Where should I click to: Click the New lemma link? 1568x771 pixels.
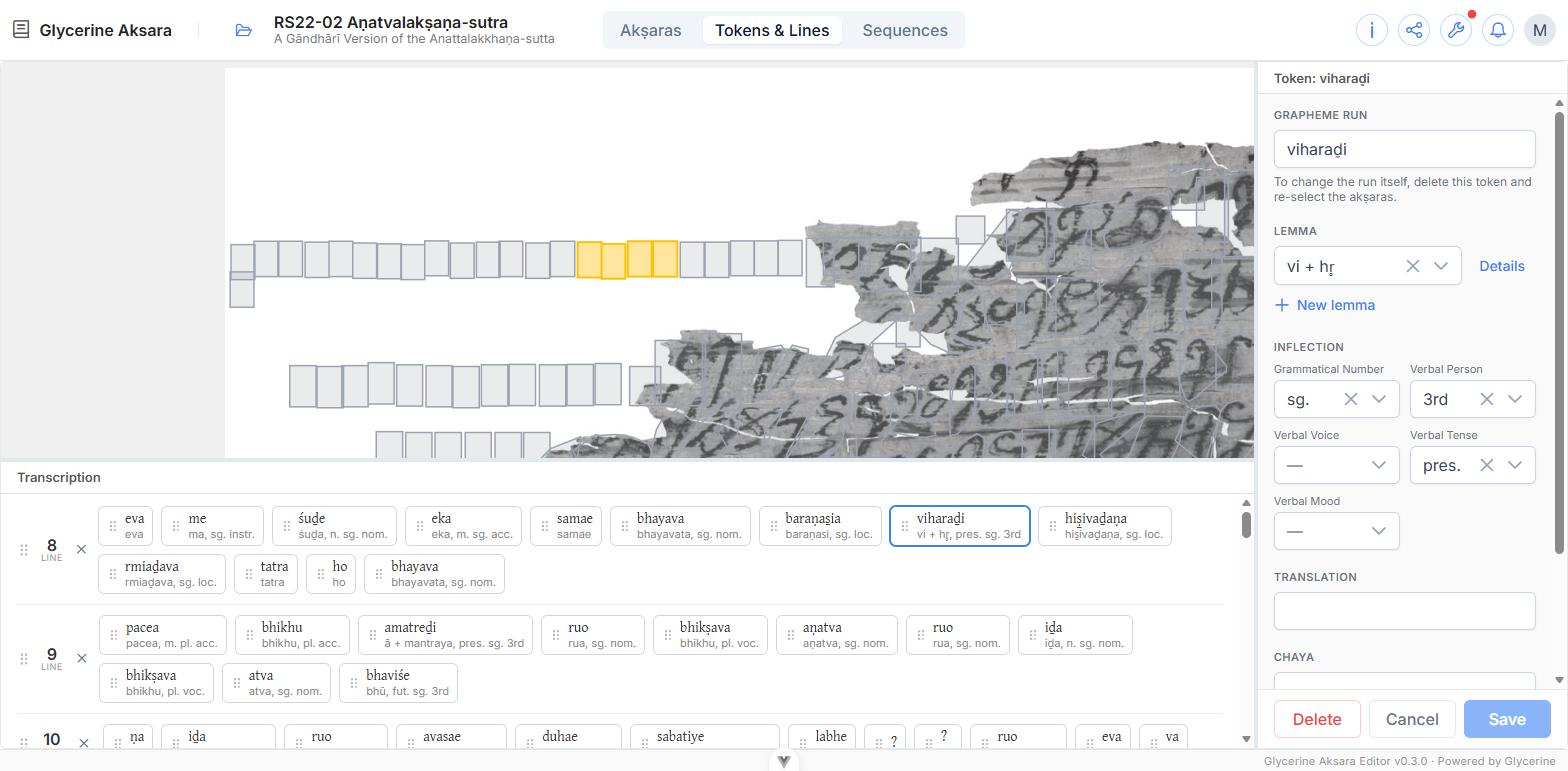coord(1325,305)
